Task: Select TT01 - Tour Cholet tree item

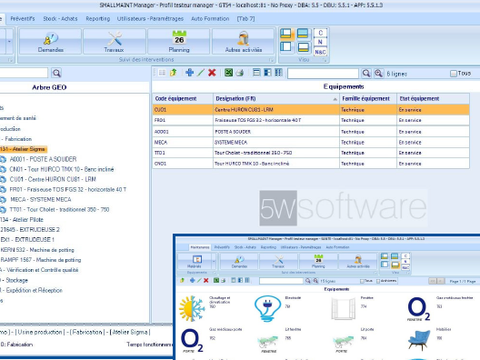Action: 59,209
